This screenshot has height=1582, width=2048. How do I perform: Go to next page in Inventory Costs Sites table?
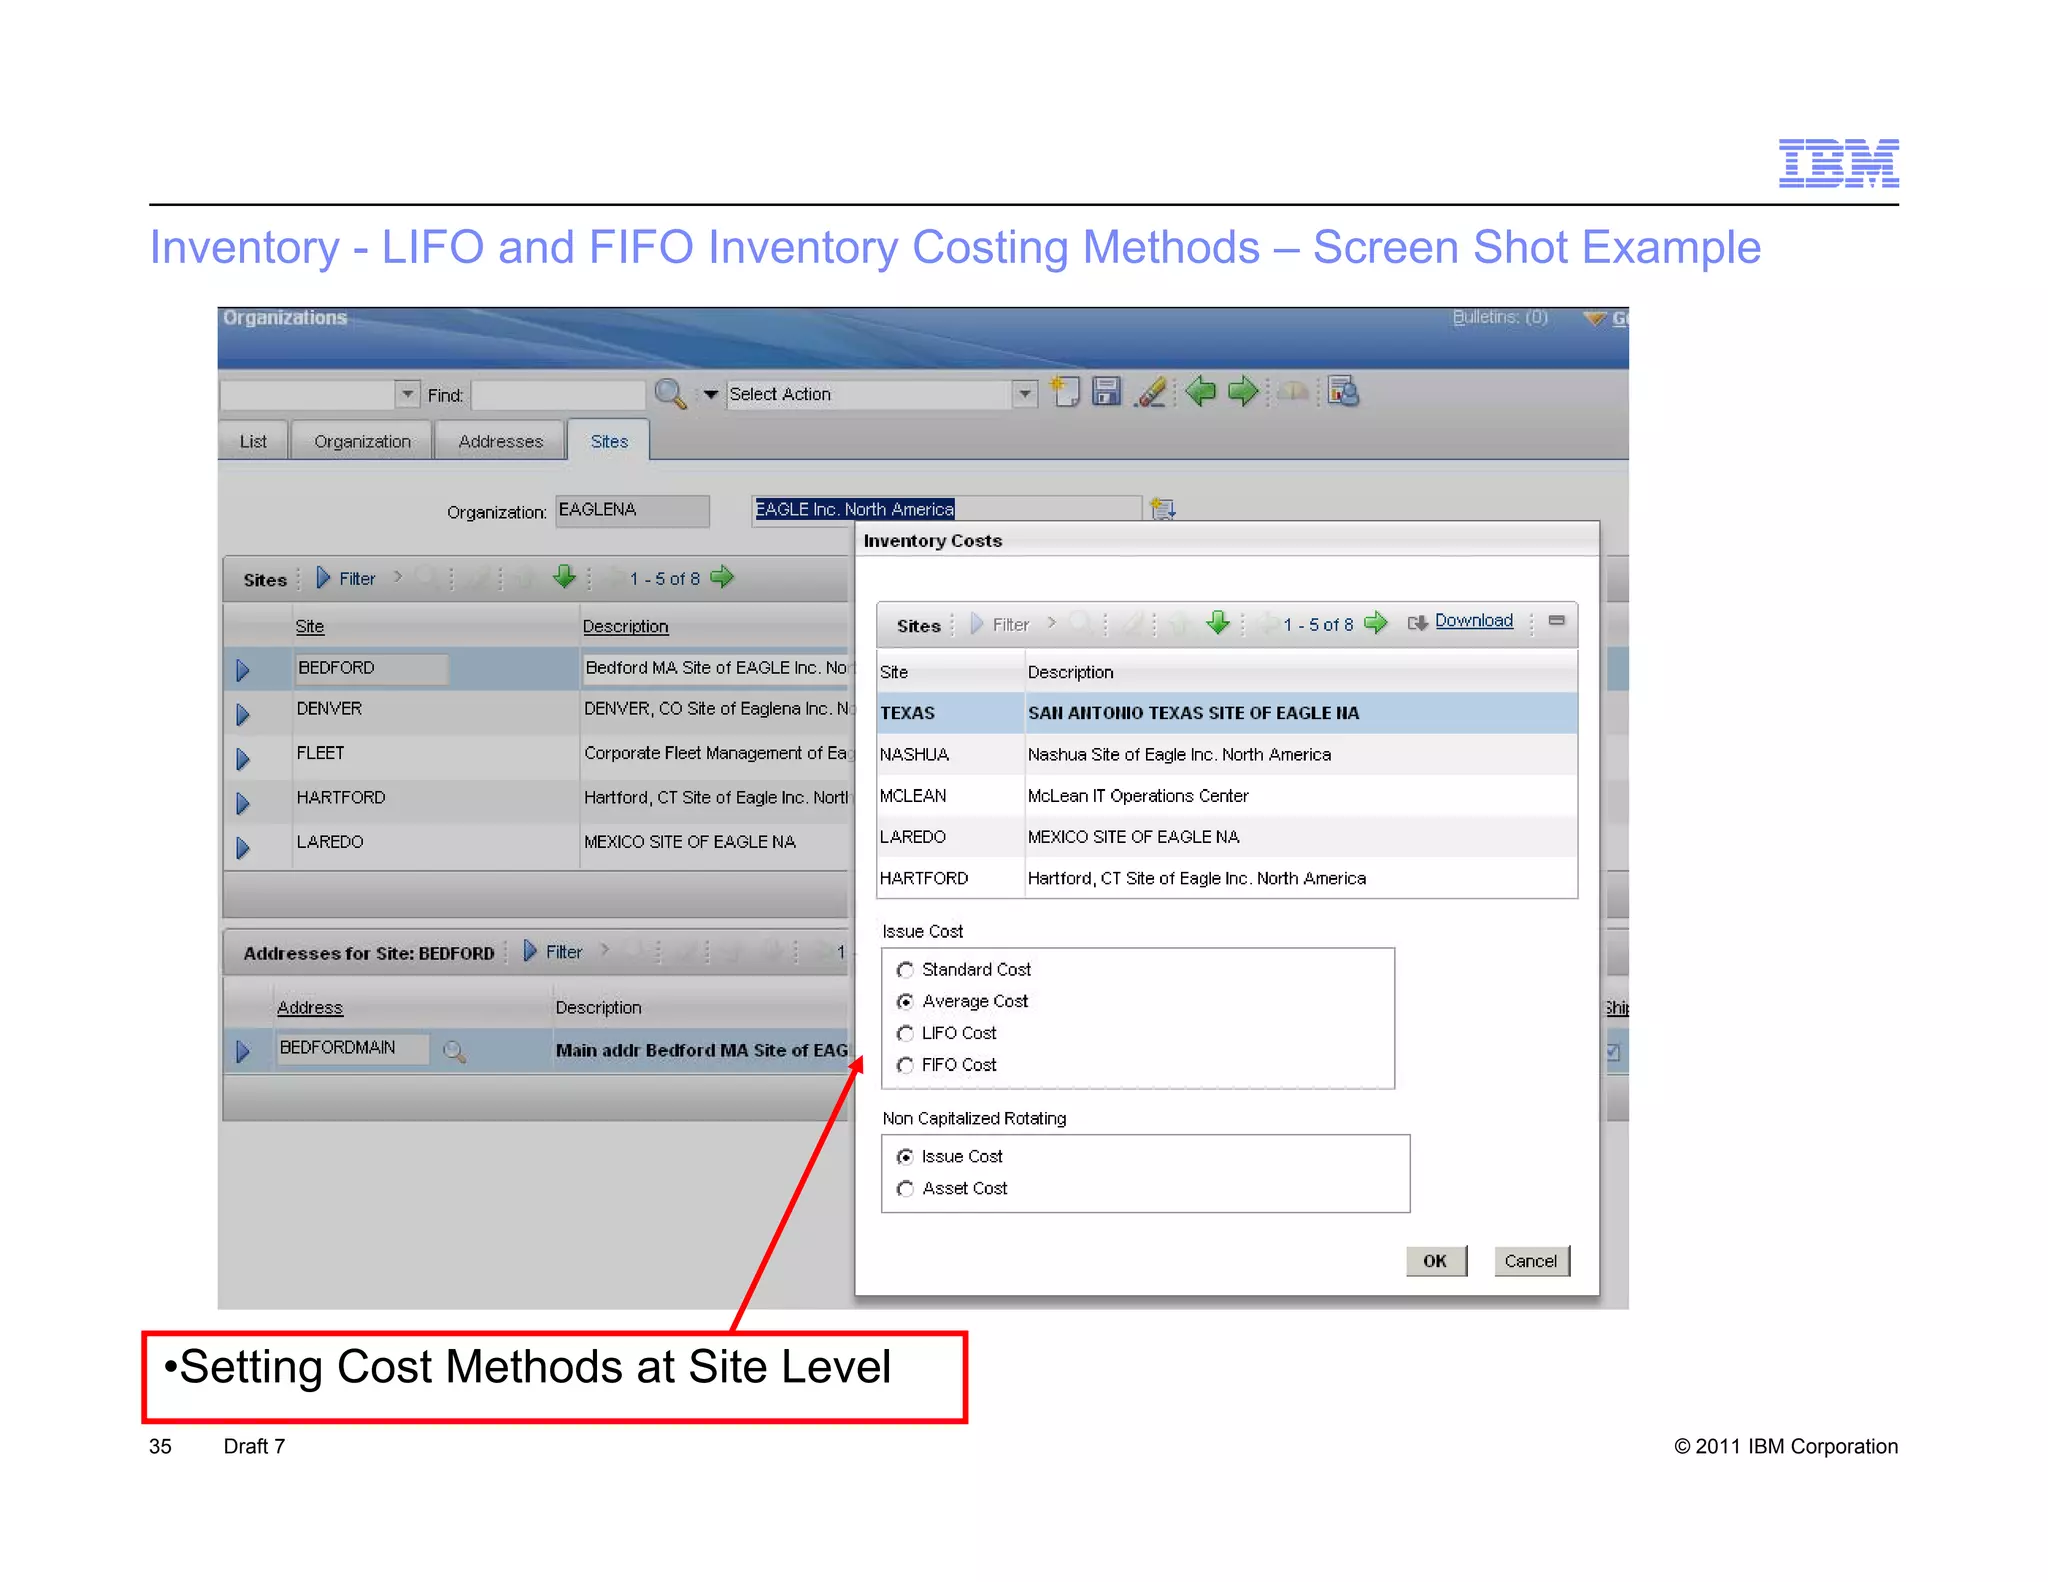point(1376,623)
